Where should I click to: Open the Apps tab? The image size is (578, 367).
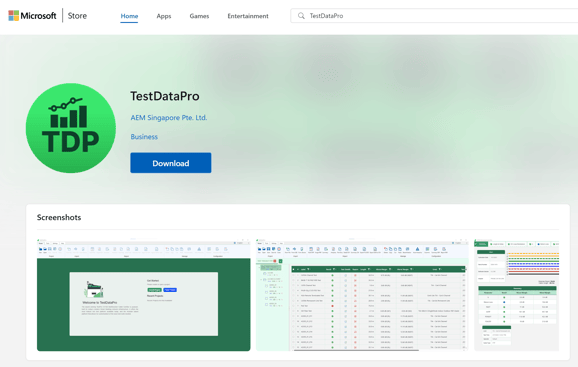click(164, 16)
